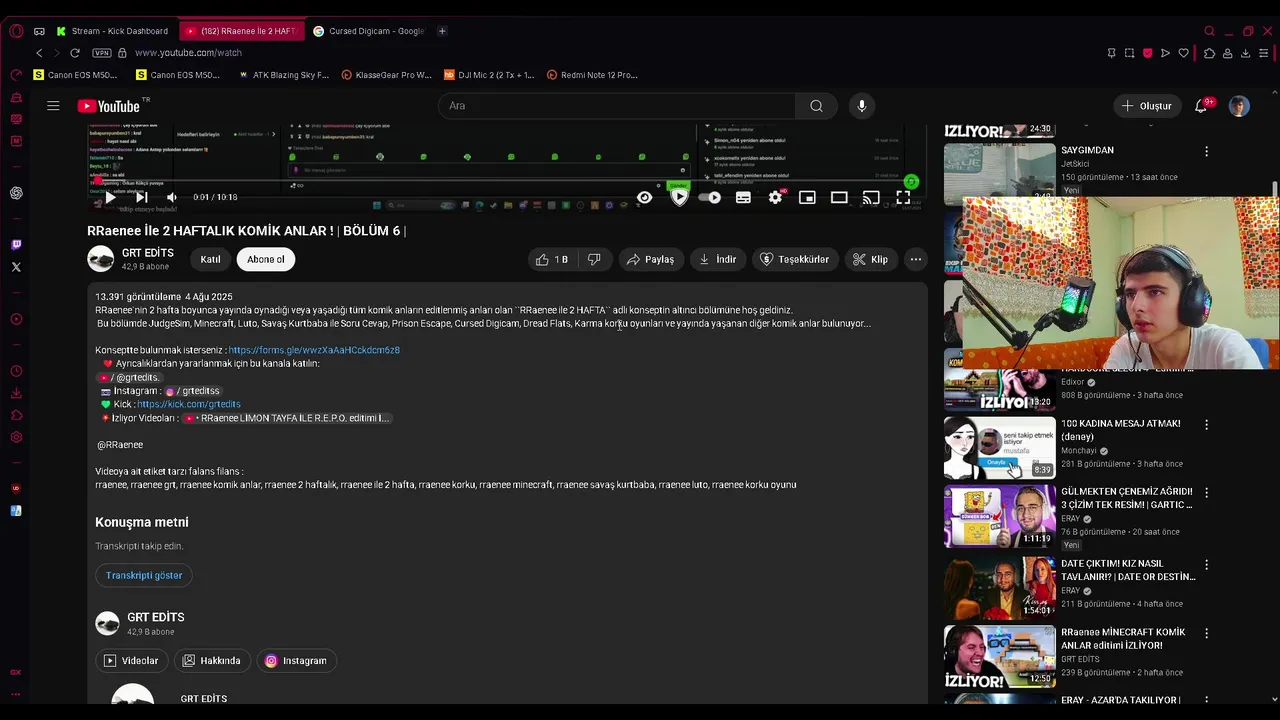Open YouTube notifications bell
1280x720 pixels.
click(1202, 106)
